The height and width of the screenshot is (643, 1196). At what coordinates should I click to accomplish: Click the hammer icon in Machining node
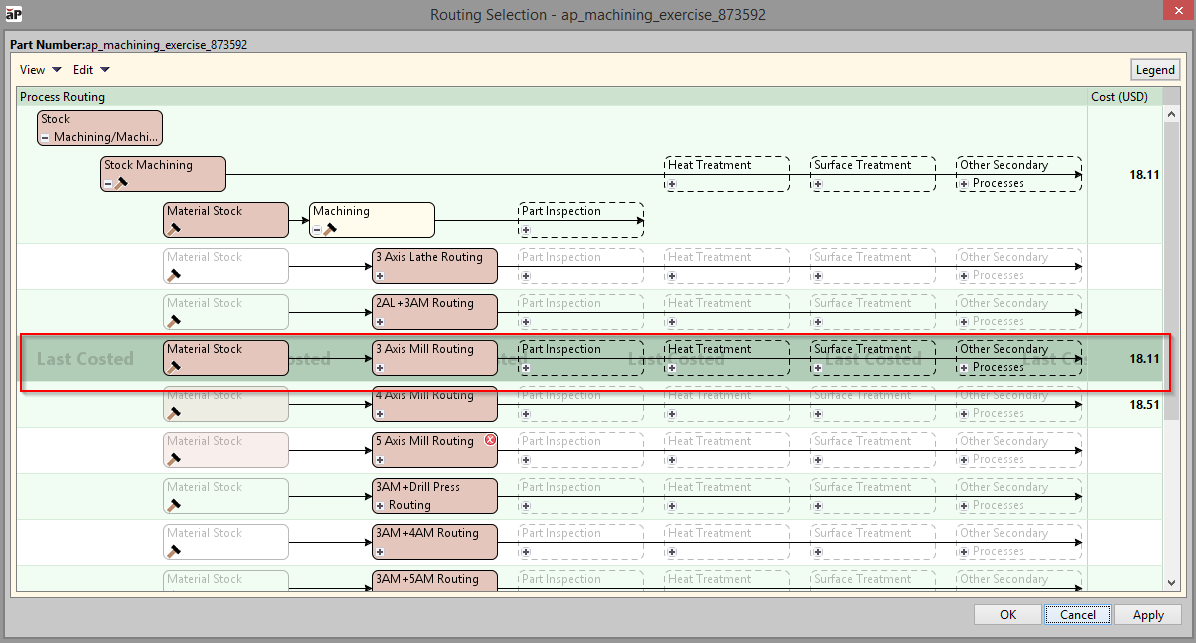click(x=330, y=229)
